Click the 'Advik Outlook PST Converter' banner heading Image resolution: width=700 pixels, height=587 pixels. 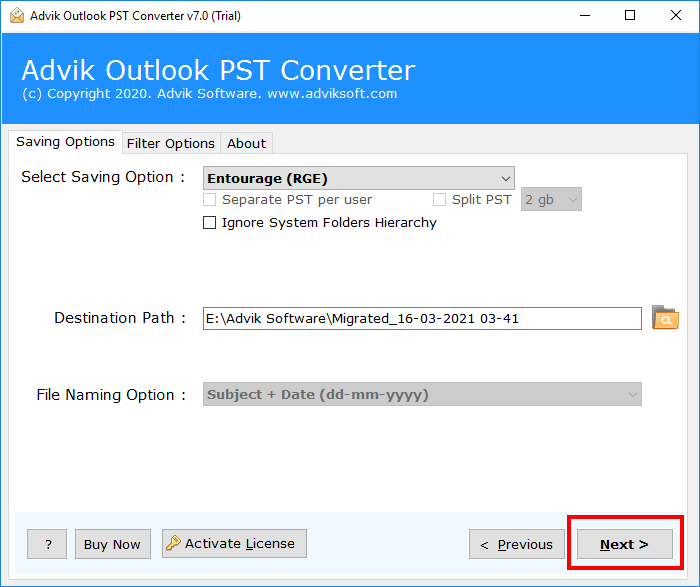click(219, 70)
